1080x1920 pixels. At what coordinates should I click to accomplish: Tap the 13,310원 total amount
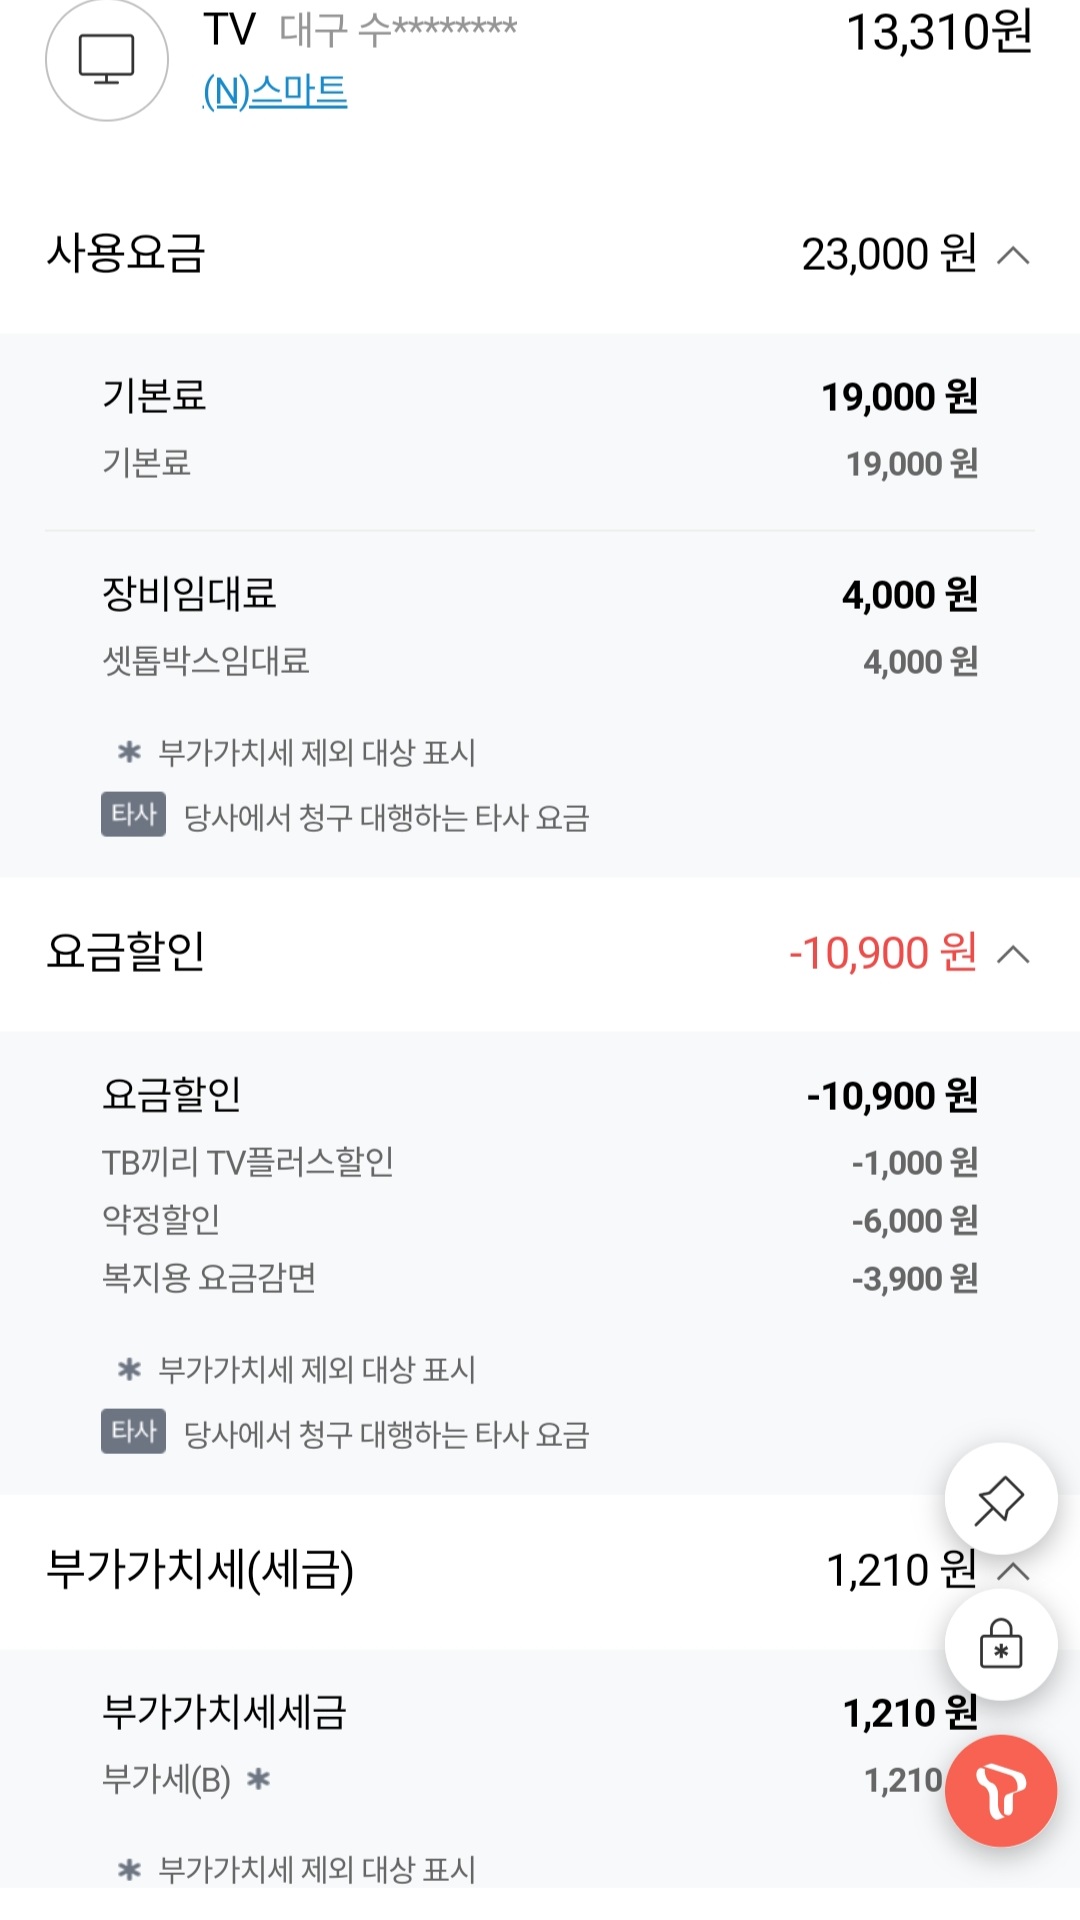(x=938, y=33)
